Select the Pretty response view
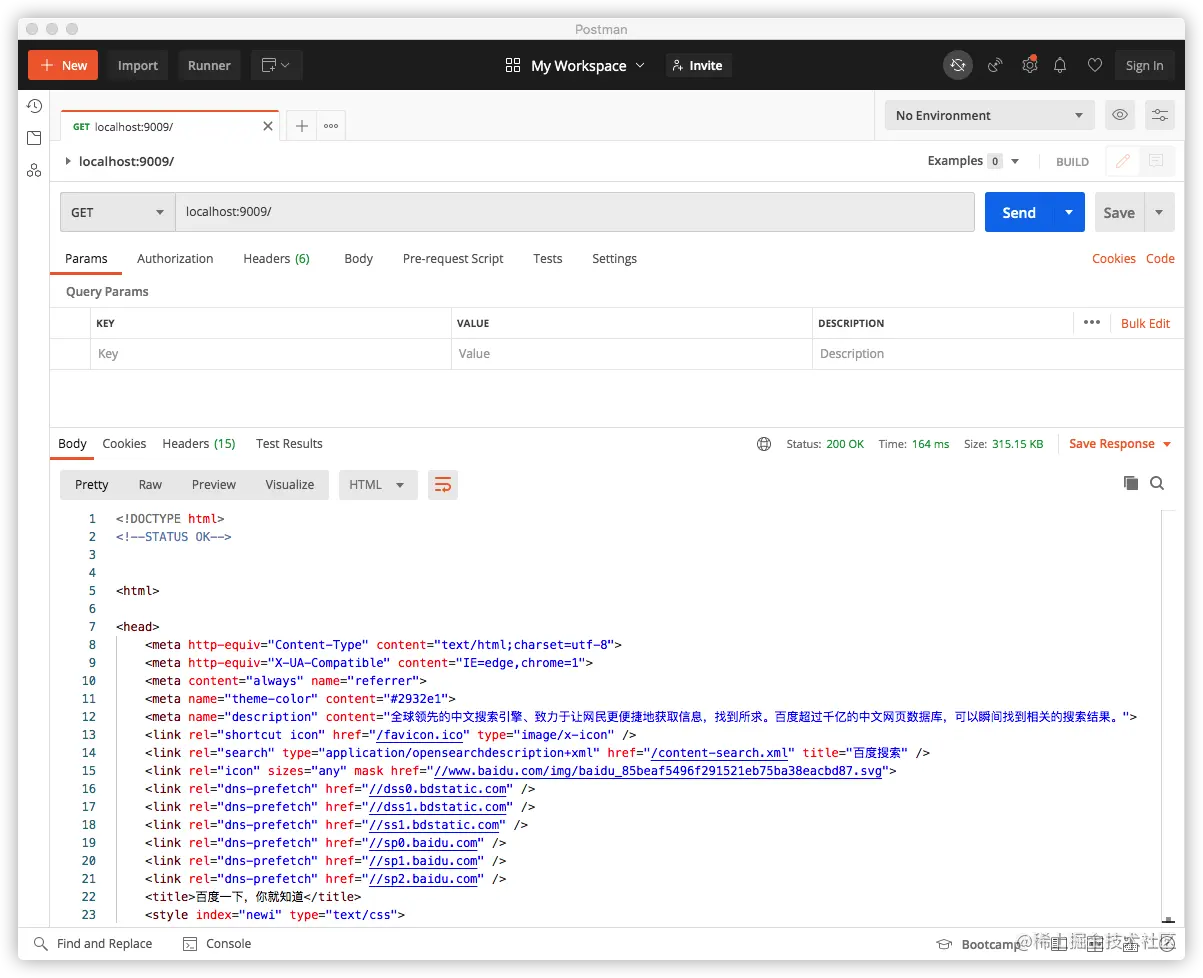The height and width of the screenshot is (978, 1203). (91, 485)
